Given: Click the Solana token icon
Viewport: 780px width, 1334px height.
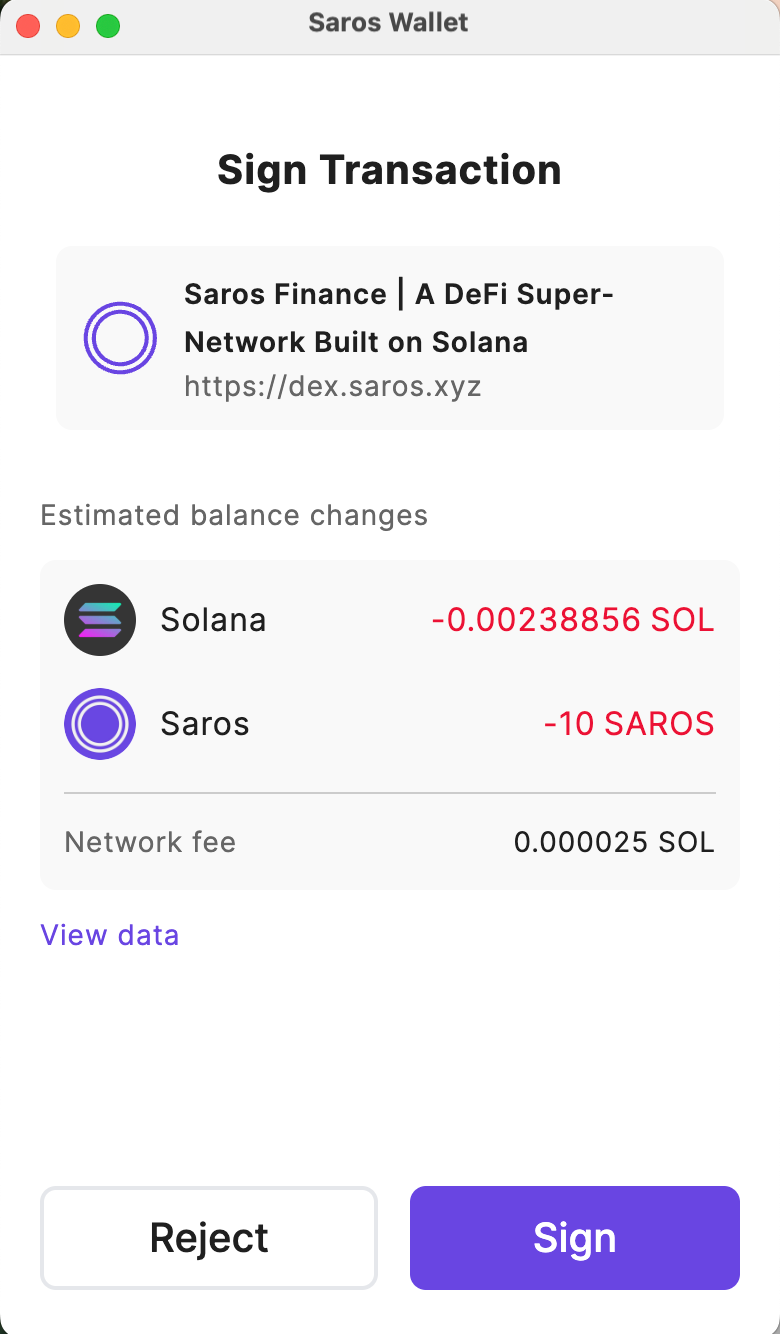Looking at the screenshot, I should pos(100,620).
